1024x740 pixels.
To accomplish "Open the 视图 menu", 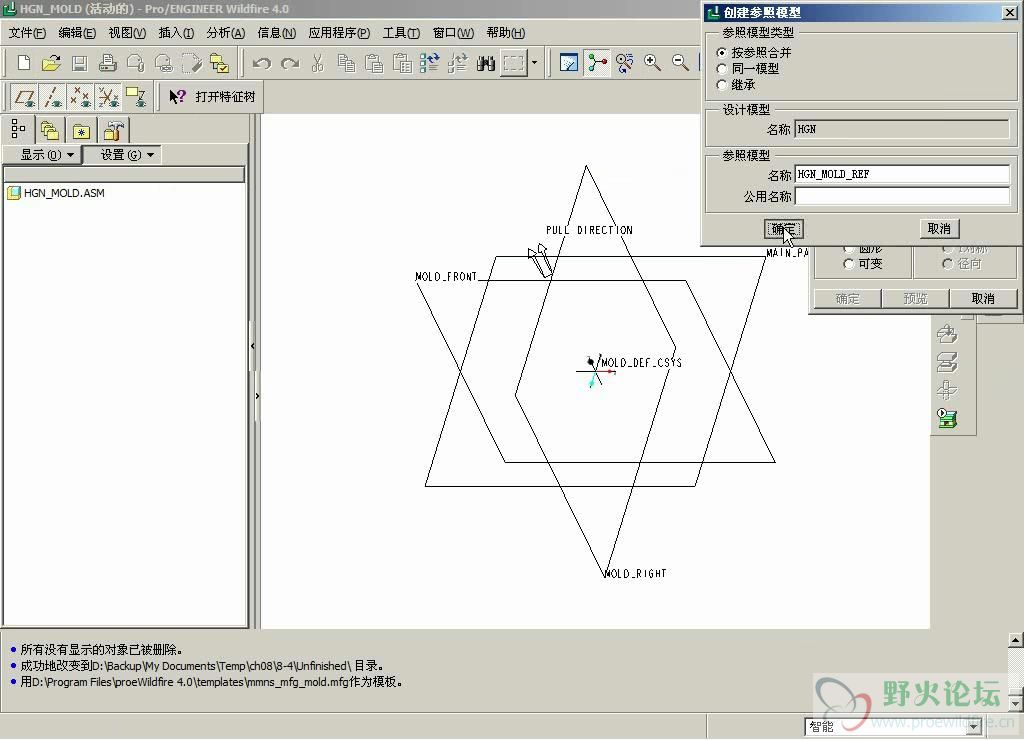I will pyautogui.click(x=127, y=33).
